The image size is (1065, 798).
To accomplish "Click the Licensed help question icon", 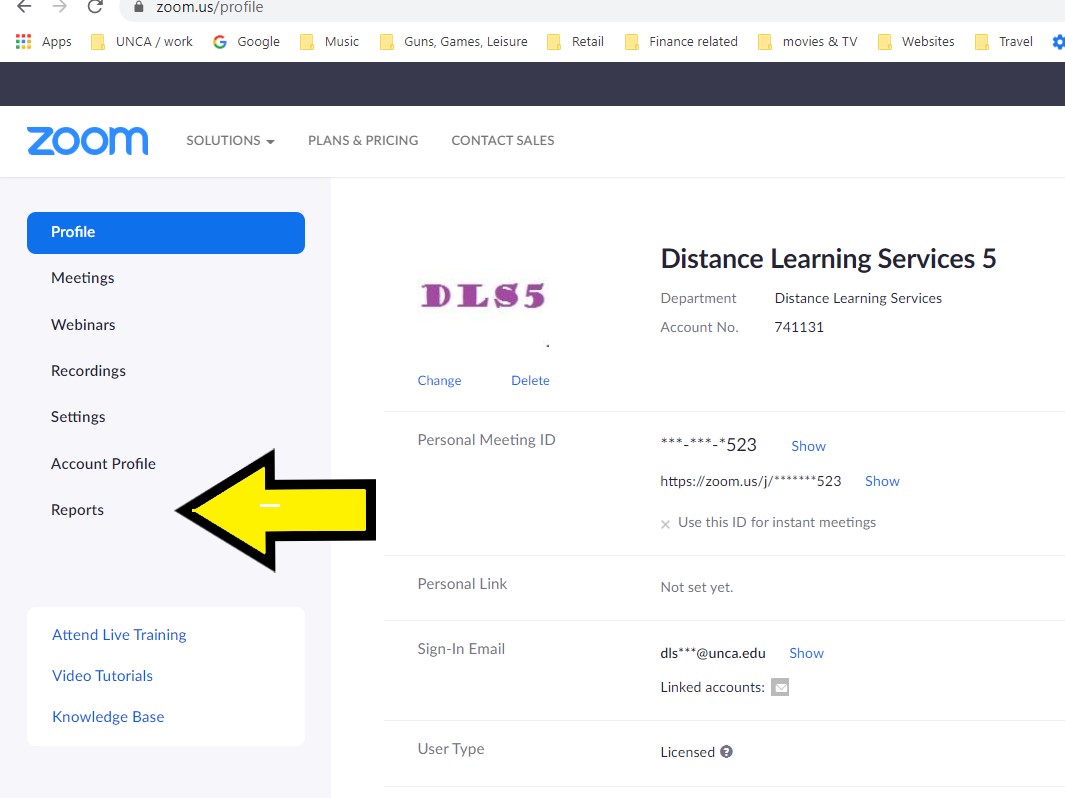I will [727, 752].
